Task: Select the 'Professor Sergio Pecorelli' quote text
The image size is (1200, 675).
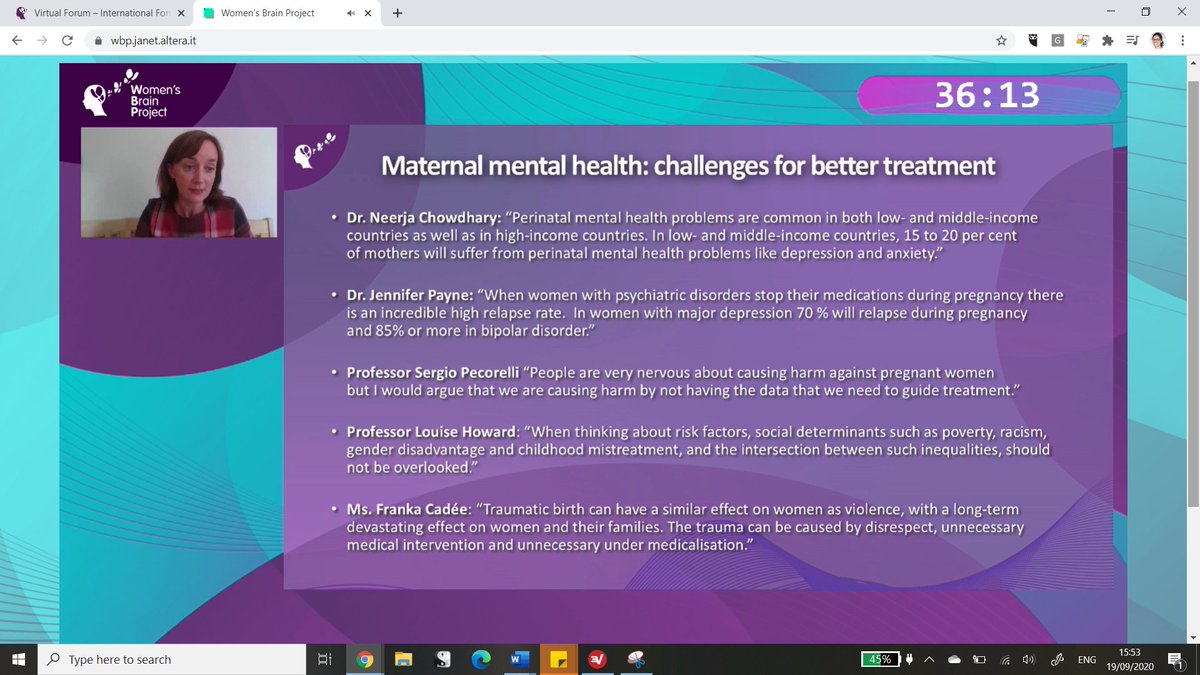Action: pyautogui.click(x=684, y=380)
